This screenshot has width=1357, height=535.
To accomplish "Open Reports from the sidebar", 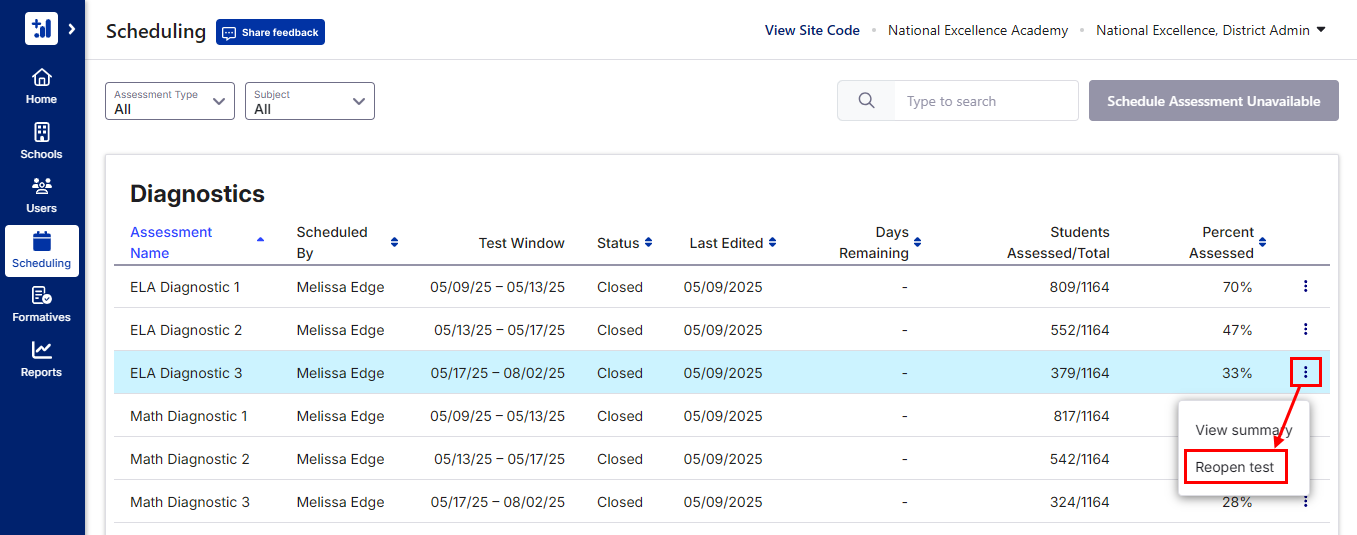I will 41,360.
